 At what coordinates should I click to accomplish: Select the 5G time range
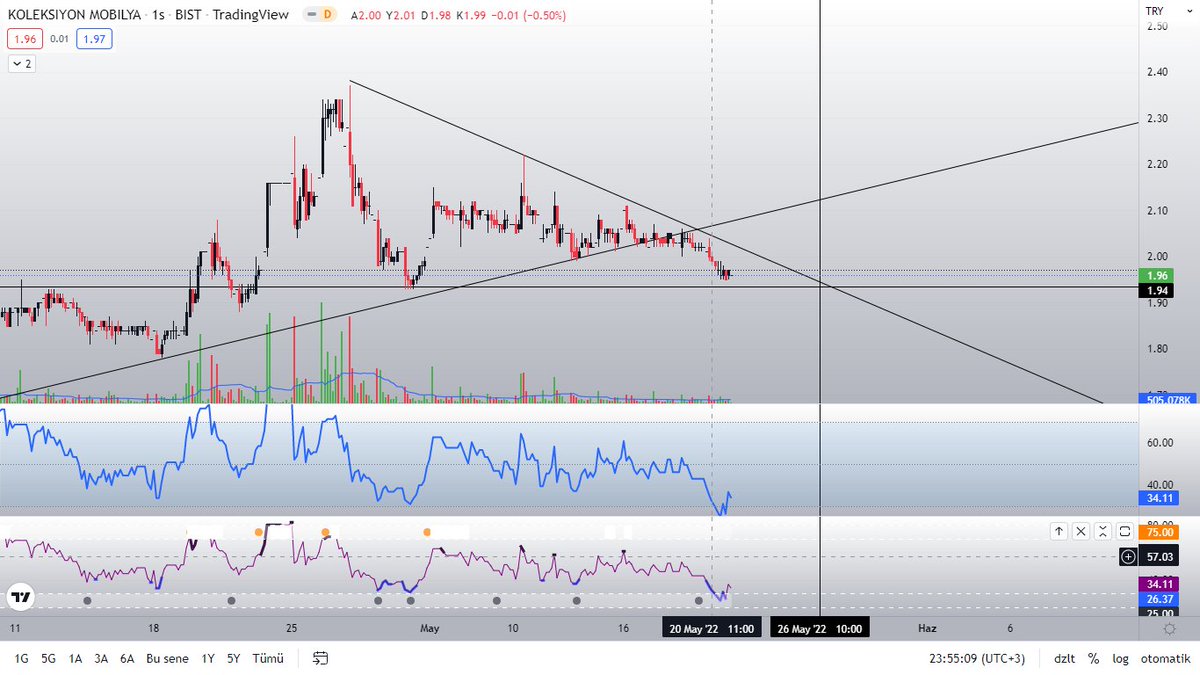(x=48, y=658)
